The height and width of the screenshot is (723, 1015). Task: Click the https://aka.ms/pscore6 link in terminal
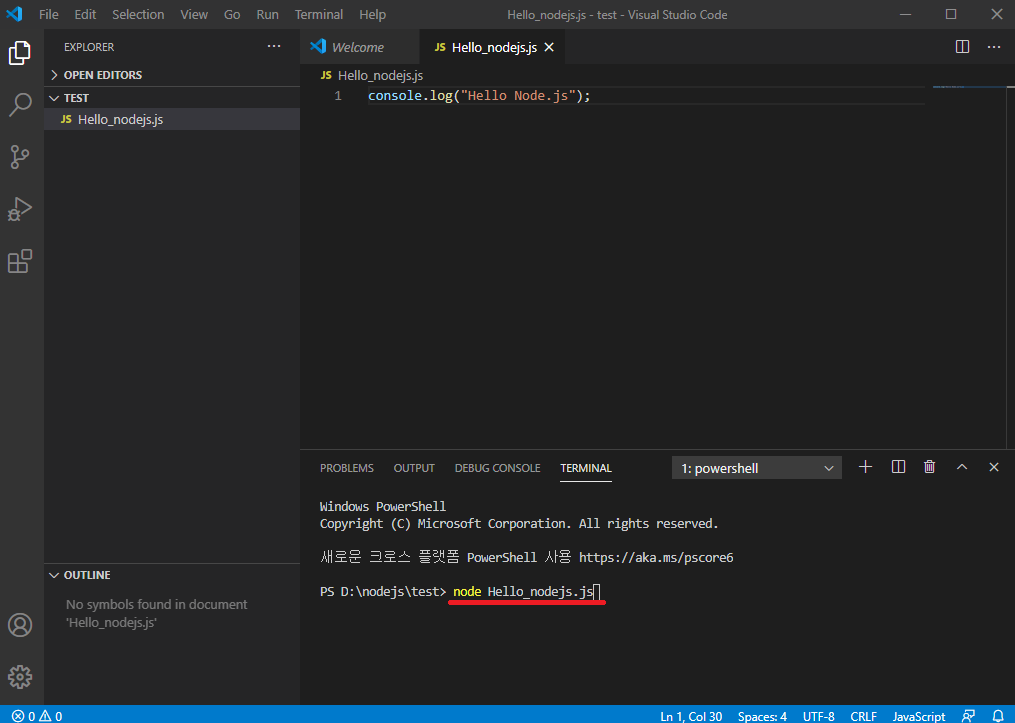tap(656, 557)
